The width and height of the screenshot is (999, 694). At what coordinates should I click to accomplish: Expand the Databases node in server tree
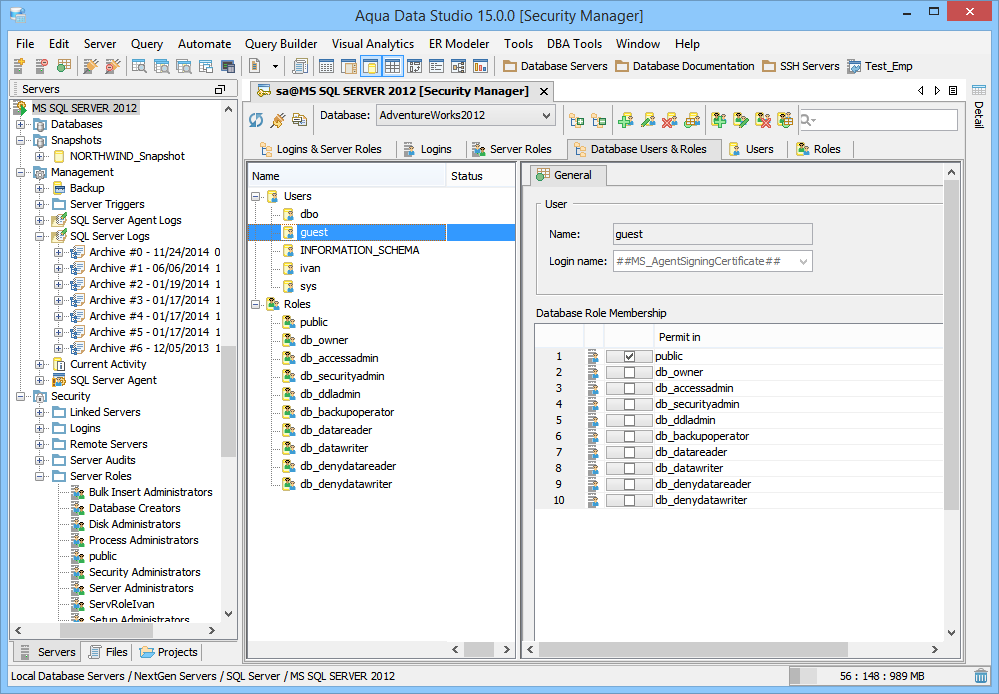(x=21, y=124)
